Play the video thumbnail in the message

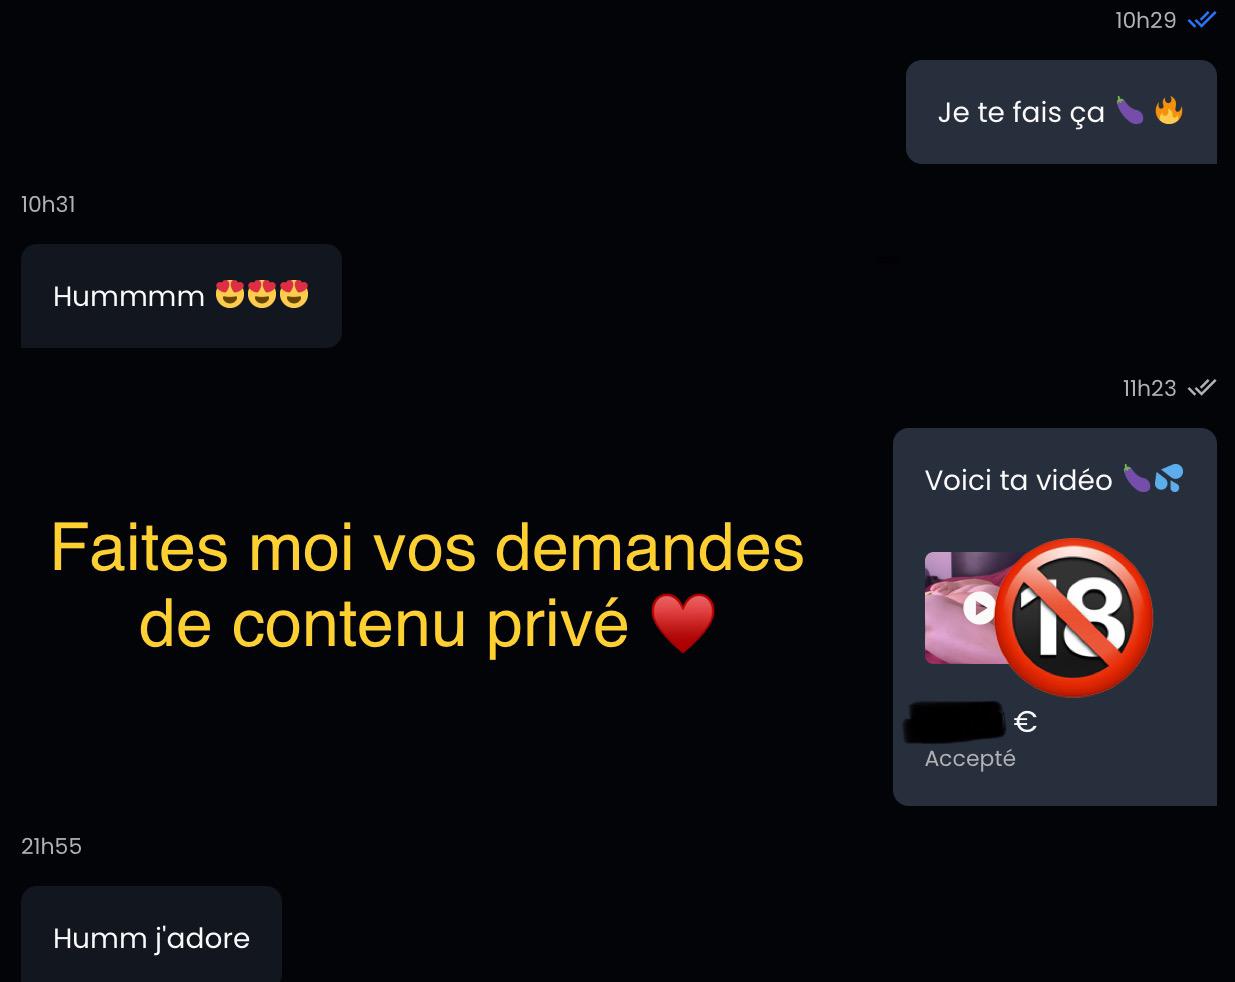[x=979, y=608]
